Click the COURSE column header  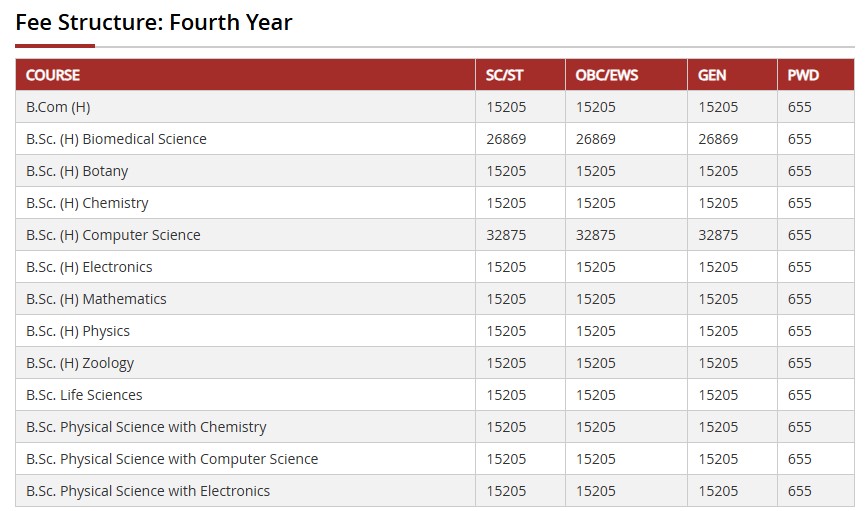pos(245,75)
